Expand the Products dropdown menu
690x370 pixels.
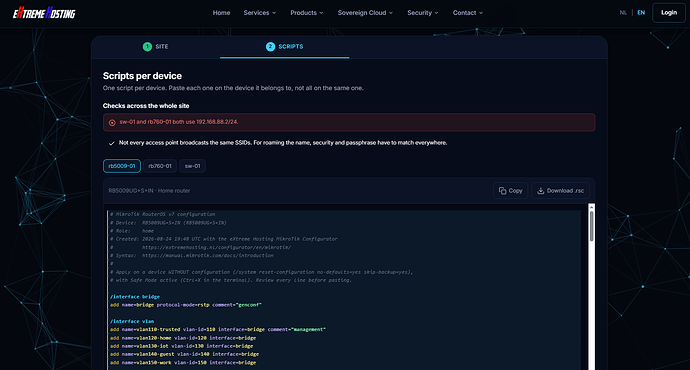click(x=307, y=13)
